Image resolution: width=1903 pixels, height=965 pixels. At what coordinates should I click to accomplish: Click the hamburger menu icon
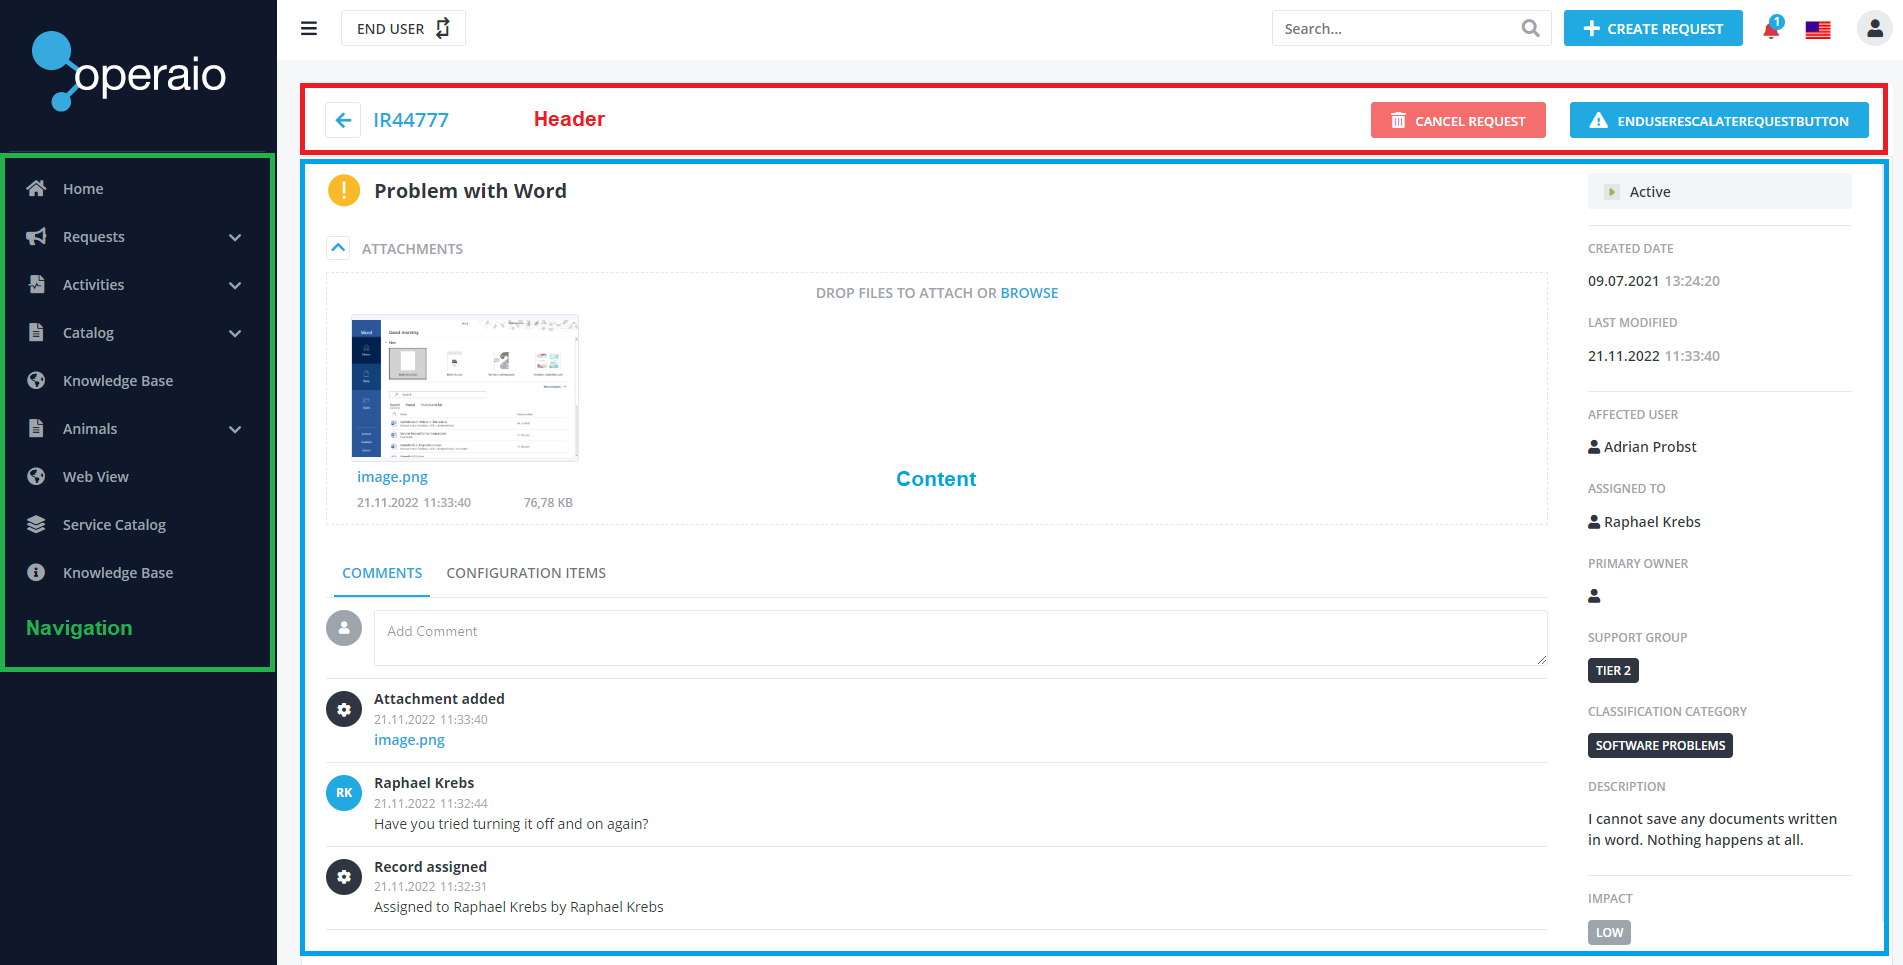pyautogui.click(x=309, y=29)
